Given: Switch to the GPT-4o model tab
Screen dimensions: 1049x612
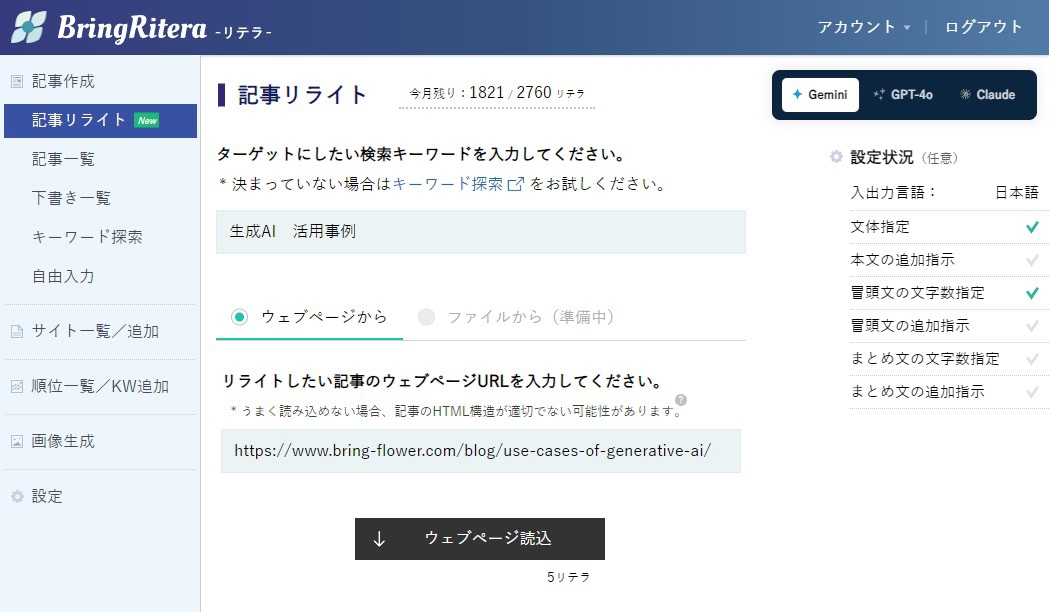Looking at the screenshot, I should click(x=902, y=95).
